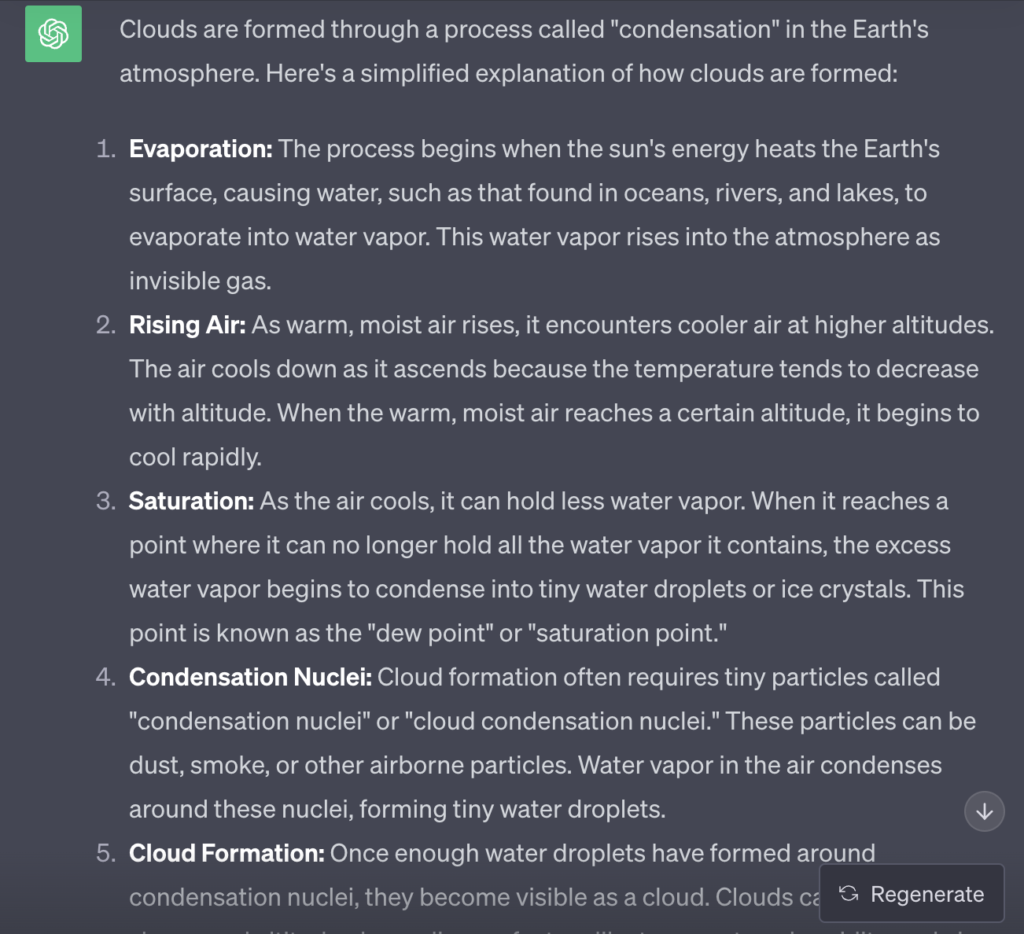Screen dimensions: 1024x934
Task: Click the Regenerate button
Action: [x=910, y=894]
